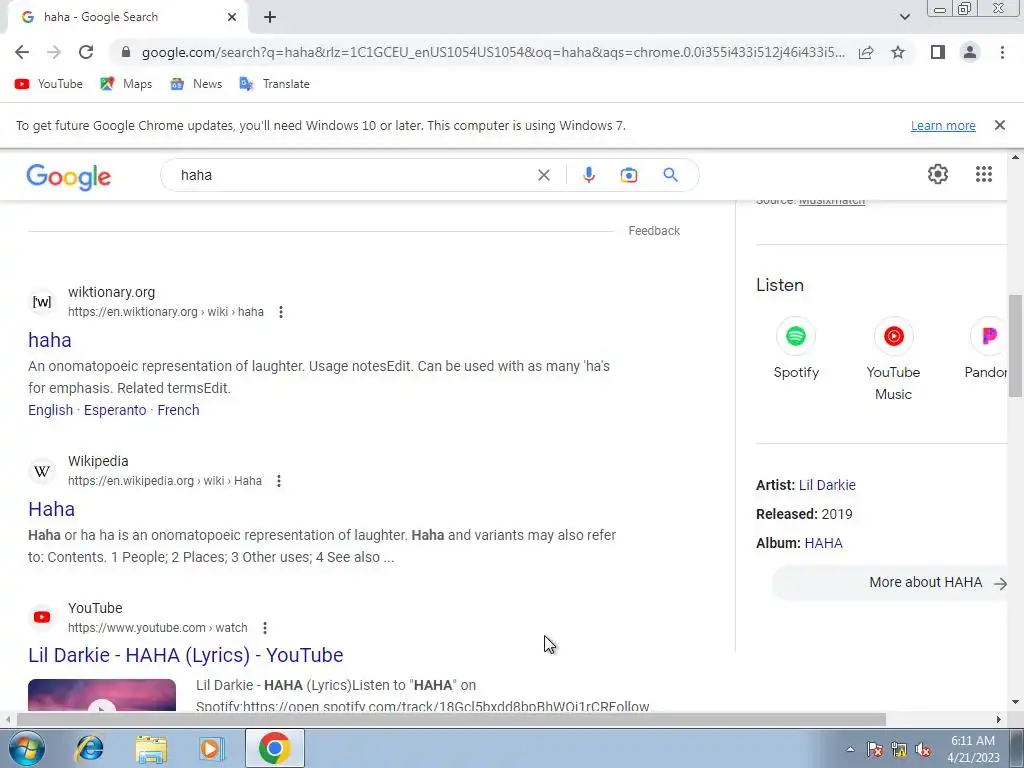
Task: Open the Windows Start menu
Action: click(x=25, y=748)
